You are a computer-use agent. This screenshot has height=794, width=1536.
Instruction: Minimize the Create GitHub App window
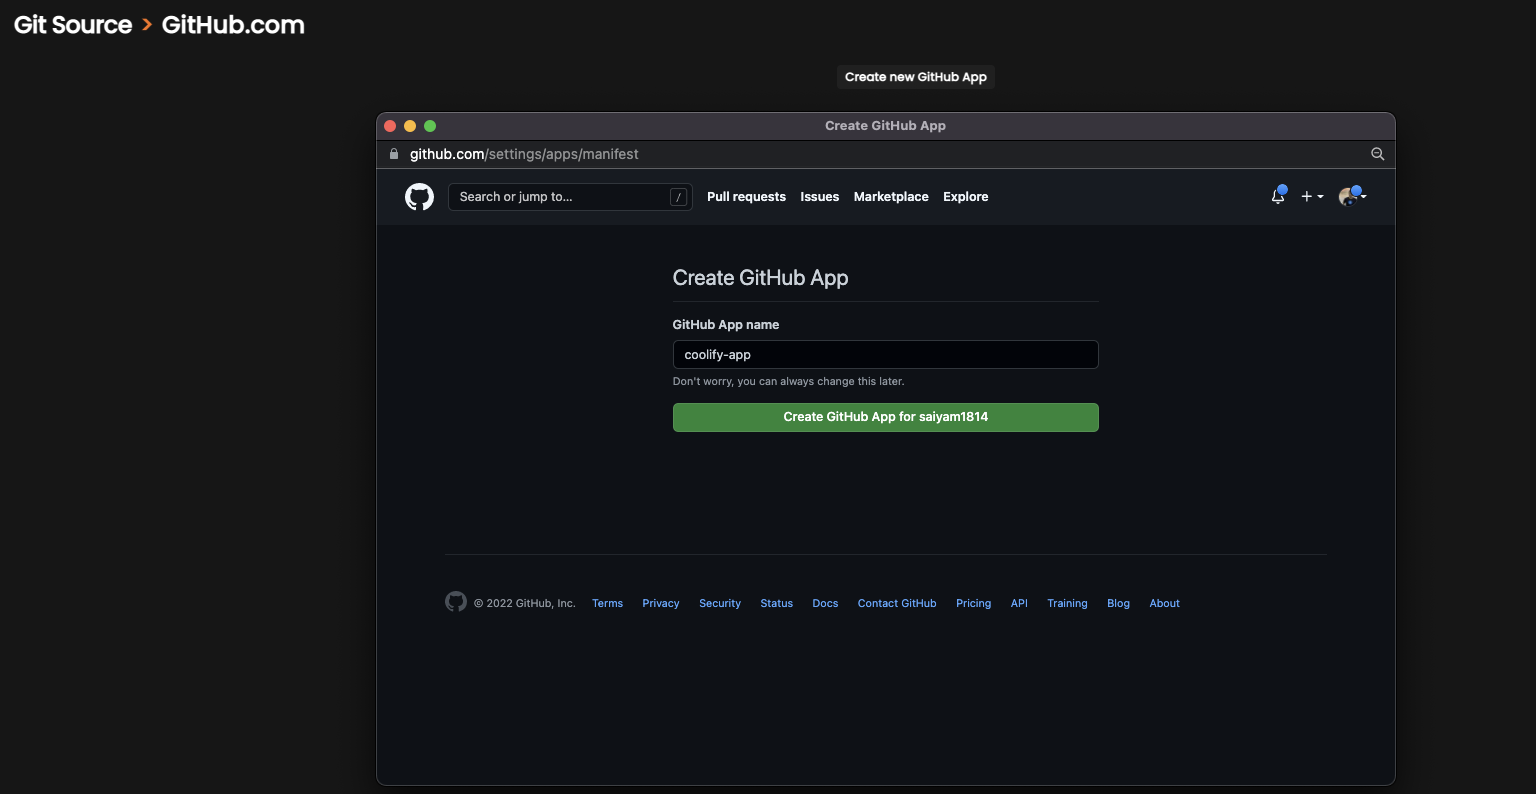point(410,126)
